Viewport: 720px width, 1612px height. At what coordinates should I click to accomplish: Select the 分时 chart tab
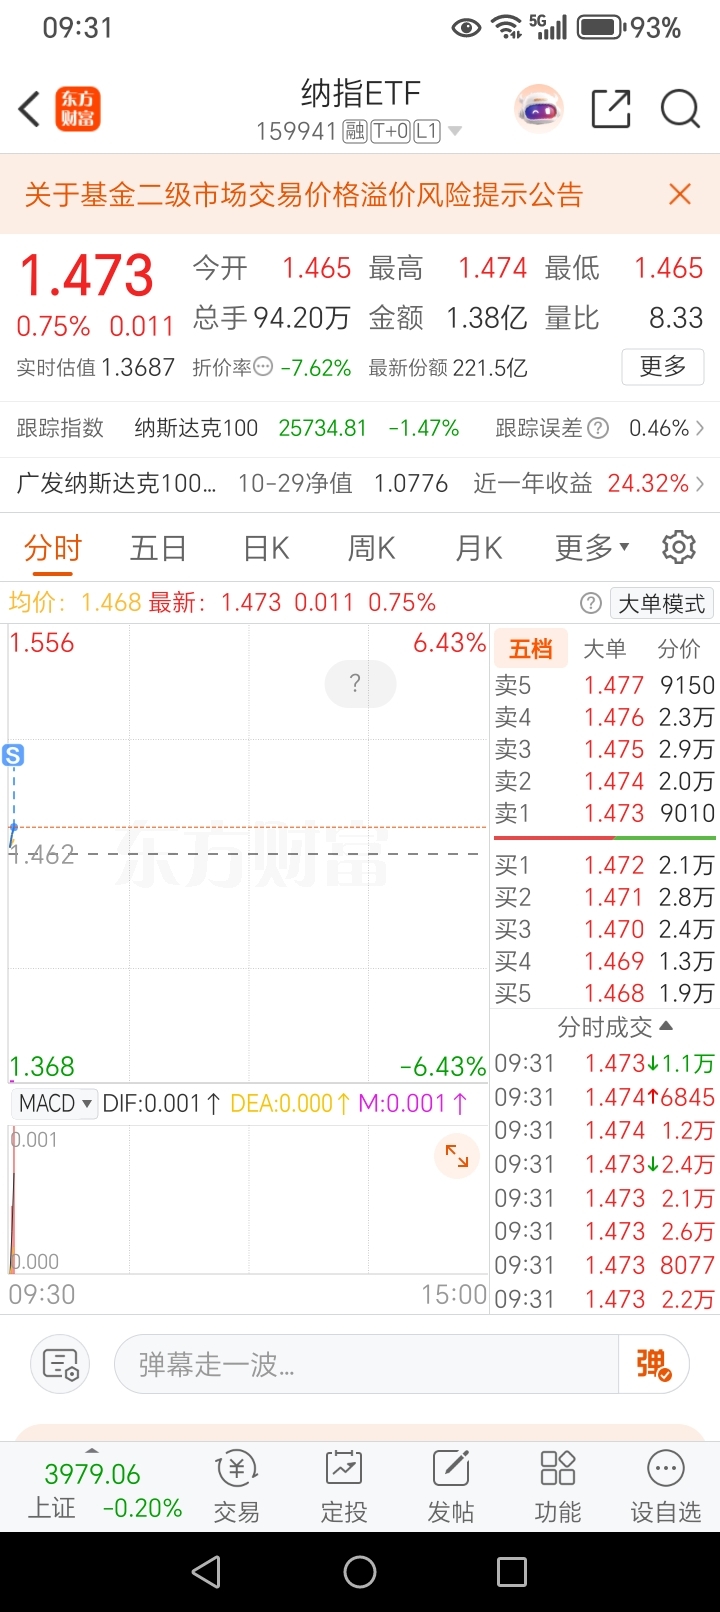coord(52,548)
